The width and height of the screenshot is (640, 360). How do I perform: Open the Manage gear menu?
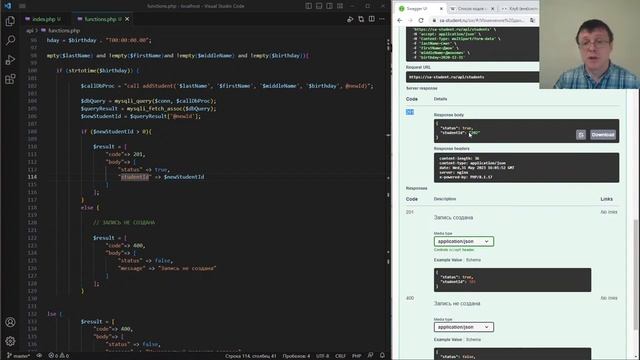pyautogui.click(x=10, y=341)
